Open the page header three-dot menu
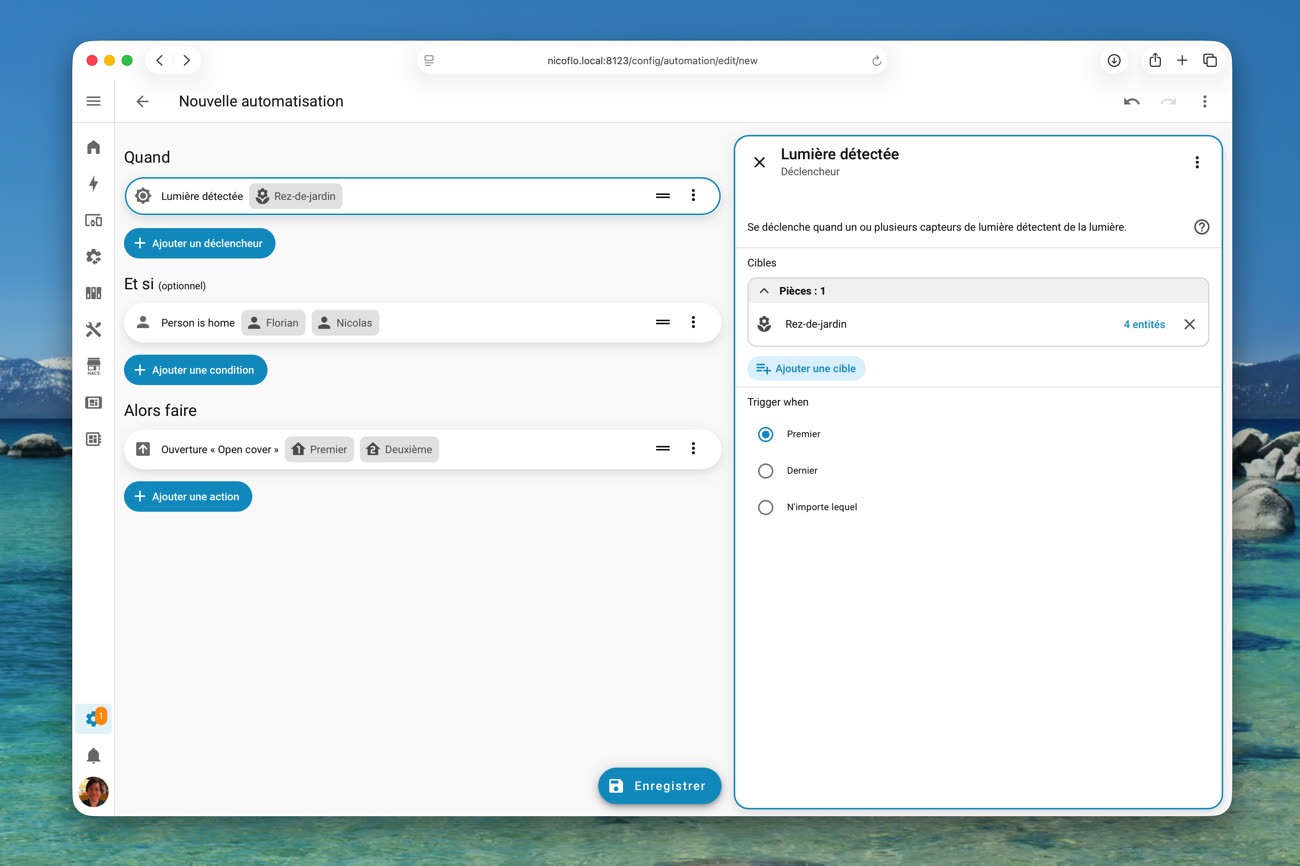Viewport: 1300px width, 866px height. tap(1204, 101)
